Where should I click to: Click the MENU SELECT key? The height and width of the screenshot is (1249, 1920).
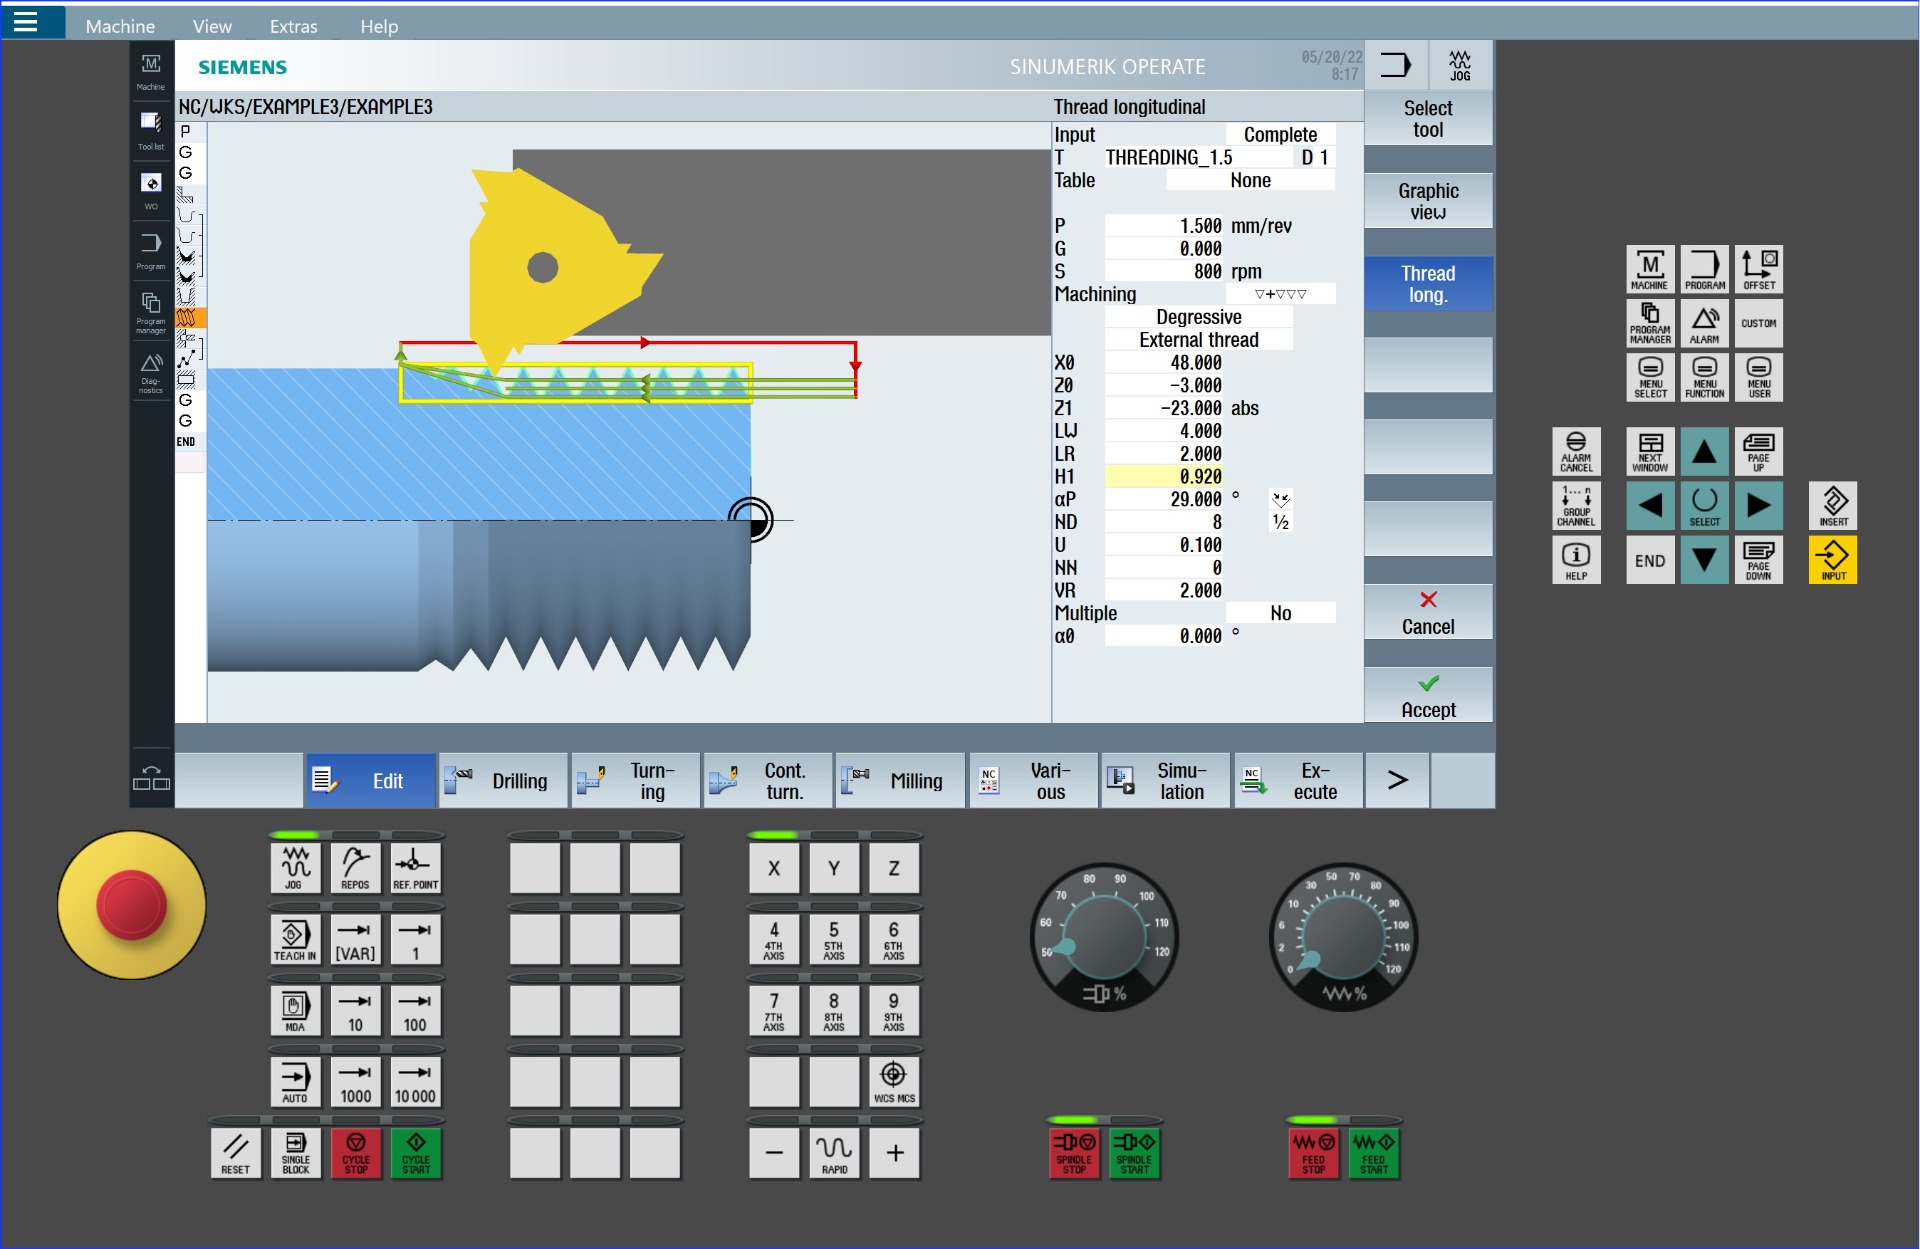point(1650,378)
